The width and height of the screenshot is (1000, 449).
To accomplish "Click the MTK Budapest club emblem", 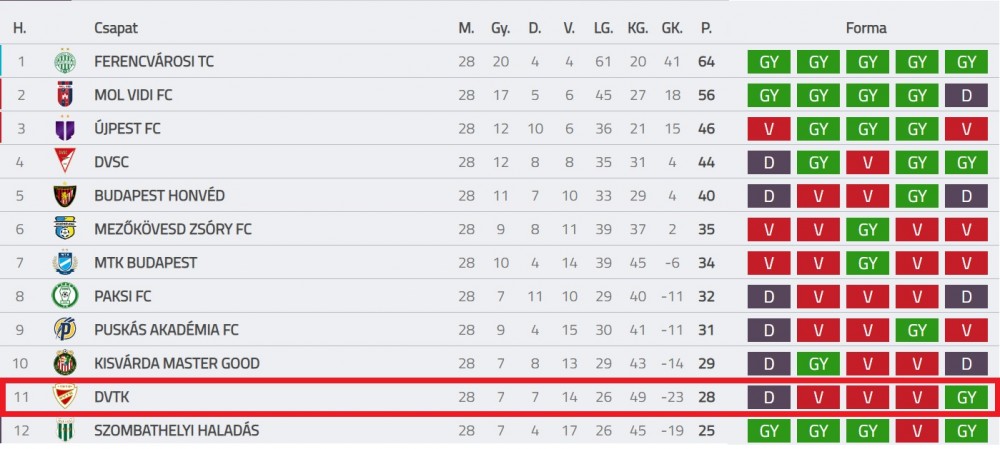I will click(64, 263).
